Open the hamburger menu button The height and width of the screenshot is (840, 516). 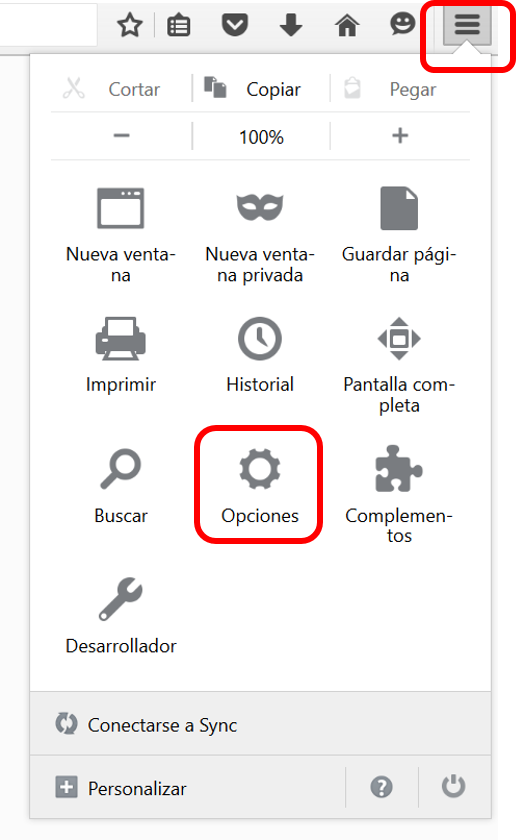(x=467, y=26)
